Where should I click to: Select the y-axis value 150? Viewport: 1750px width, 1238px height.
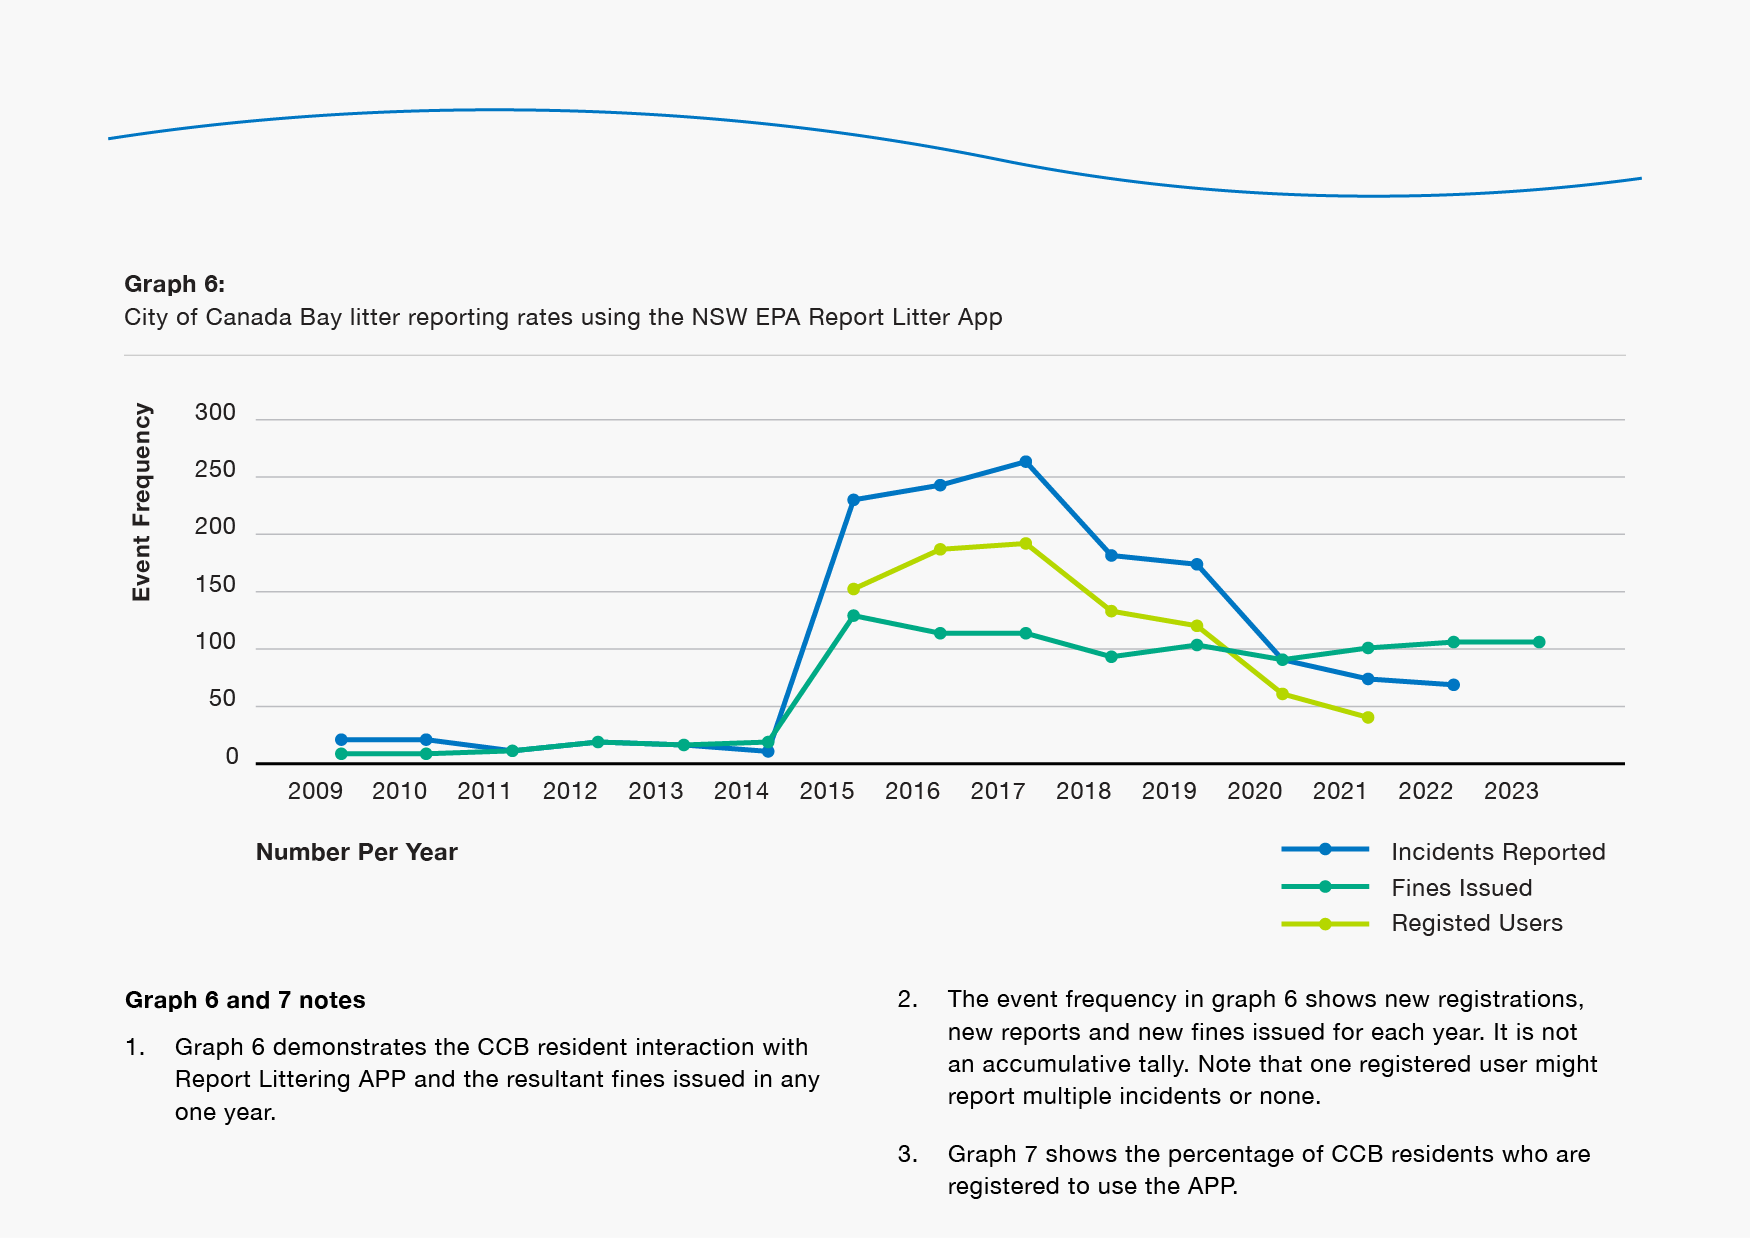click(215, 584)
